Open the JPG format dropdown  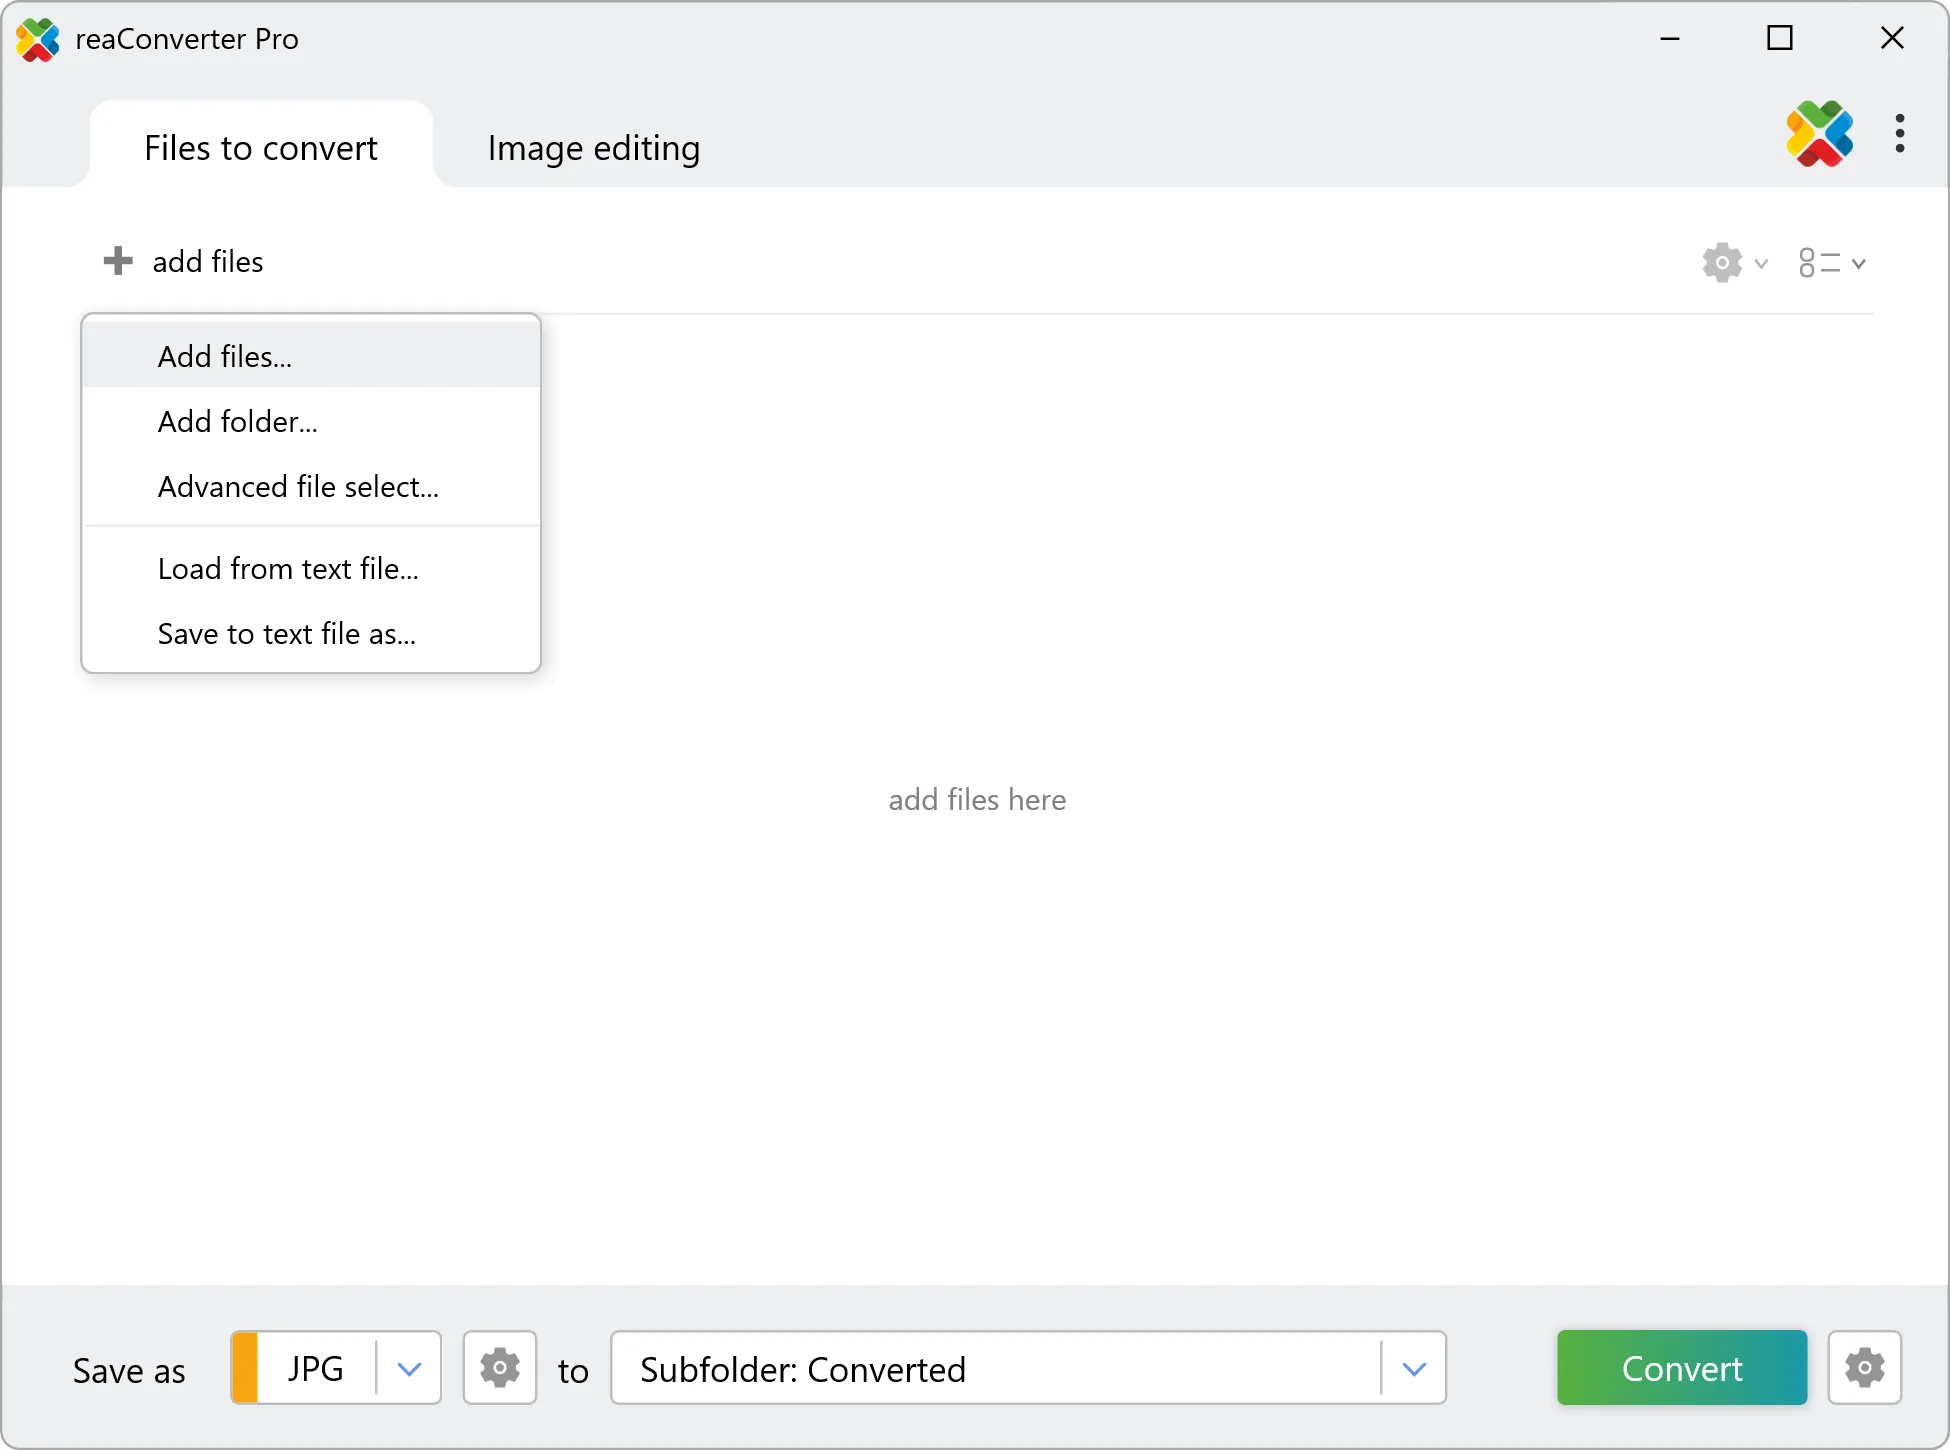(x=408, y=1368)
